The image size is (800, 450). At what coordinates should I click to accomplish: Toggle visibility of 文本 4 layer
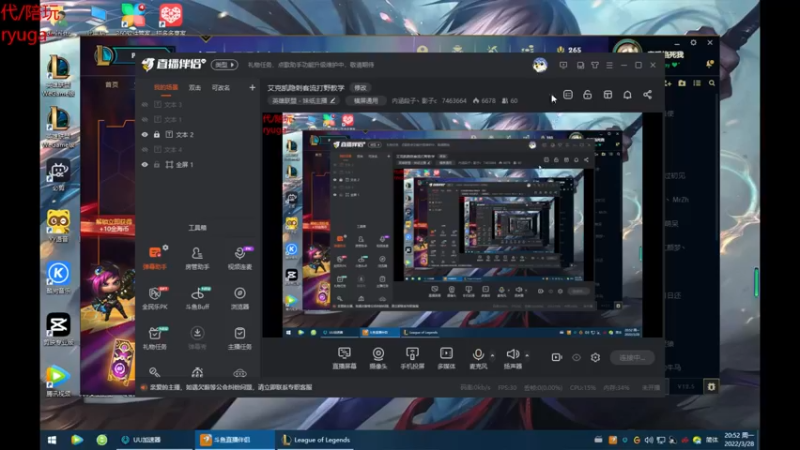point(145,149)
